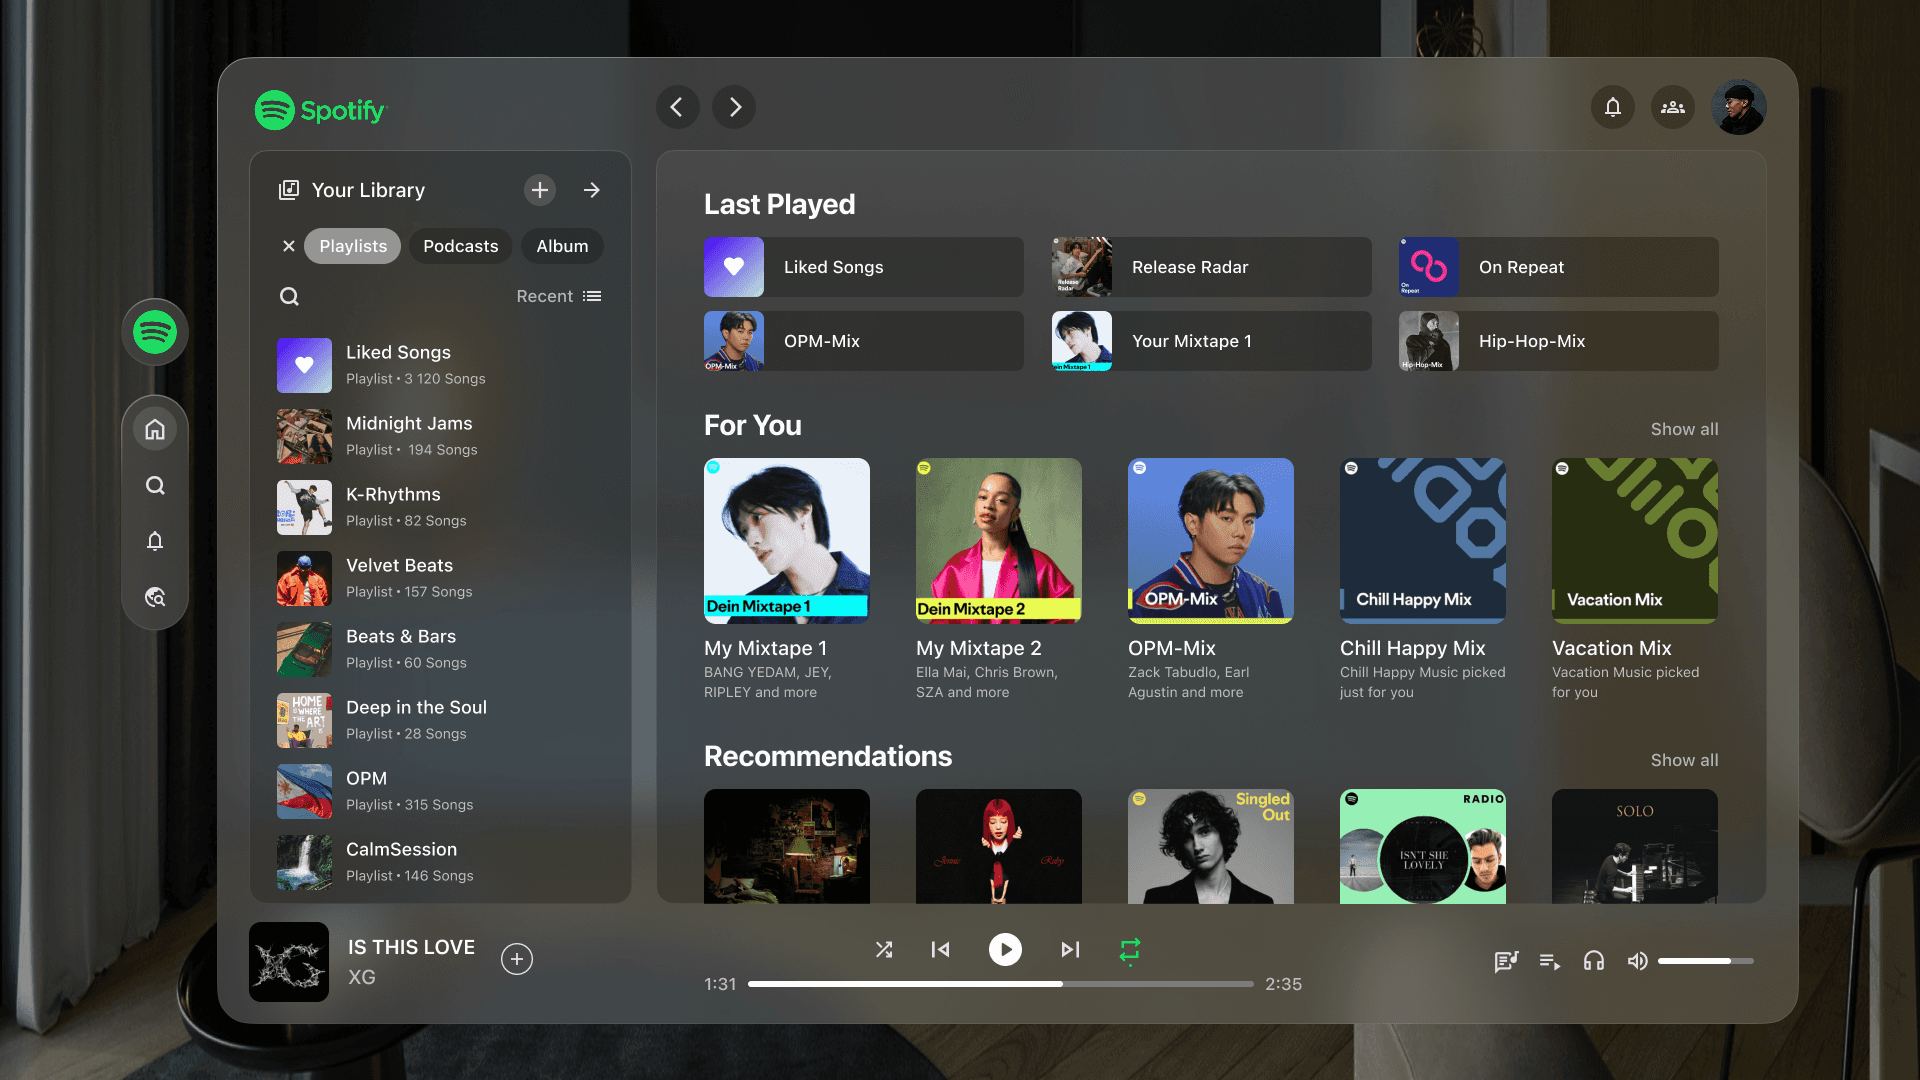Click the Spotify logo at top left
This screenshot has height=1080, width=1920.
pos(320,110)
